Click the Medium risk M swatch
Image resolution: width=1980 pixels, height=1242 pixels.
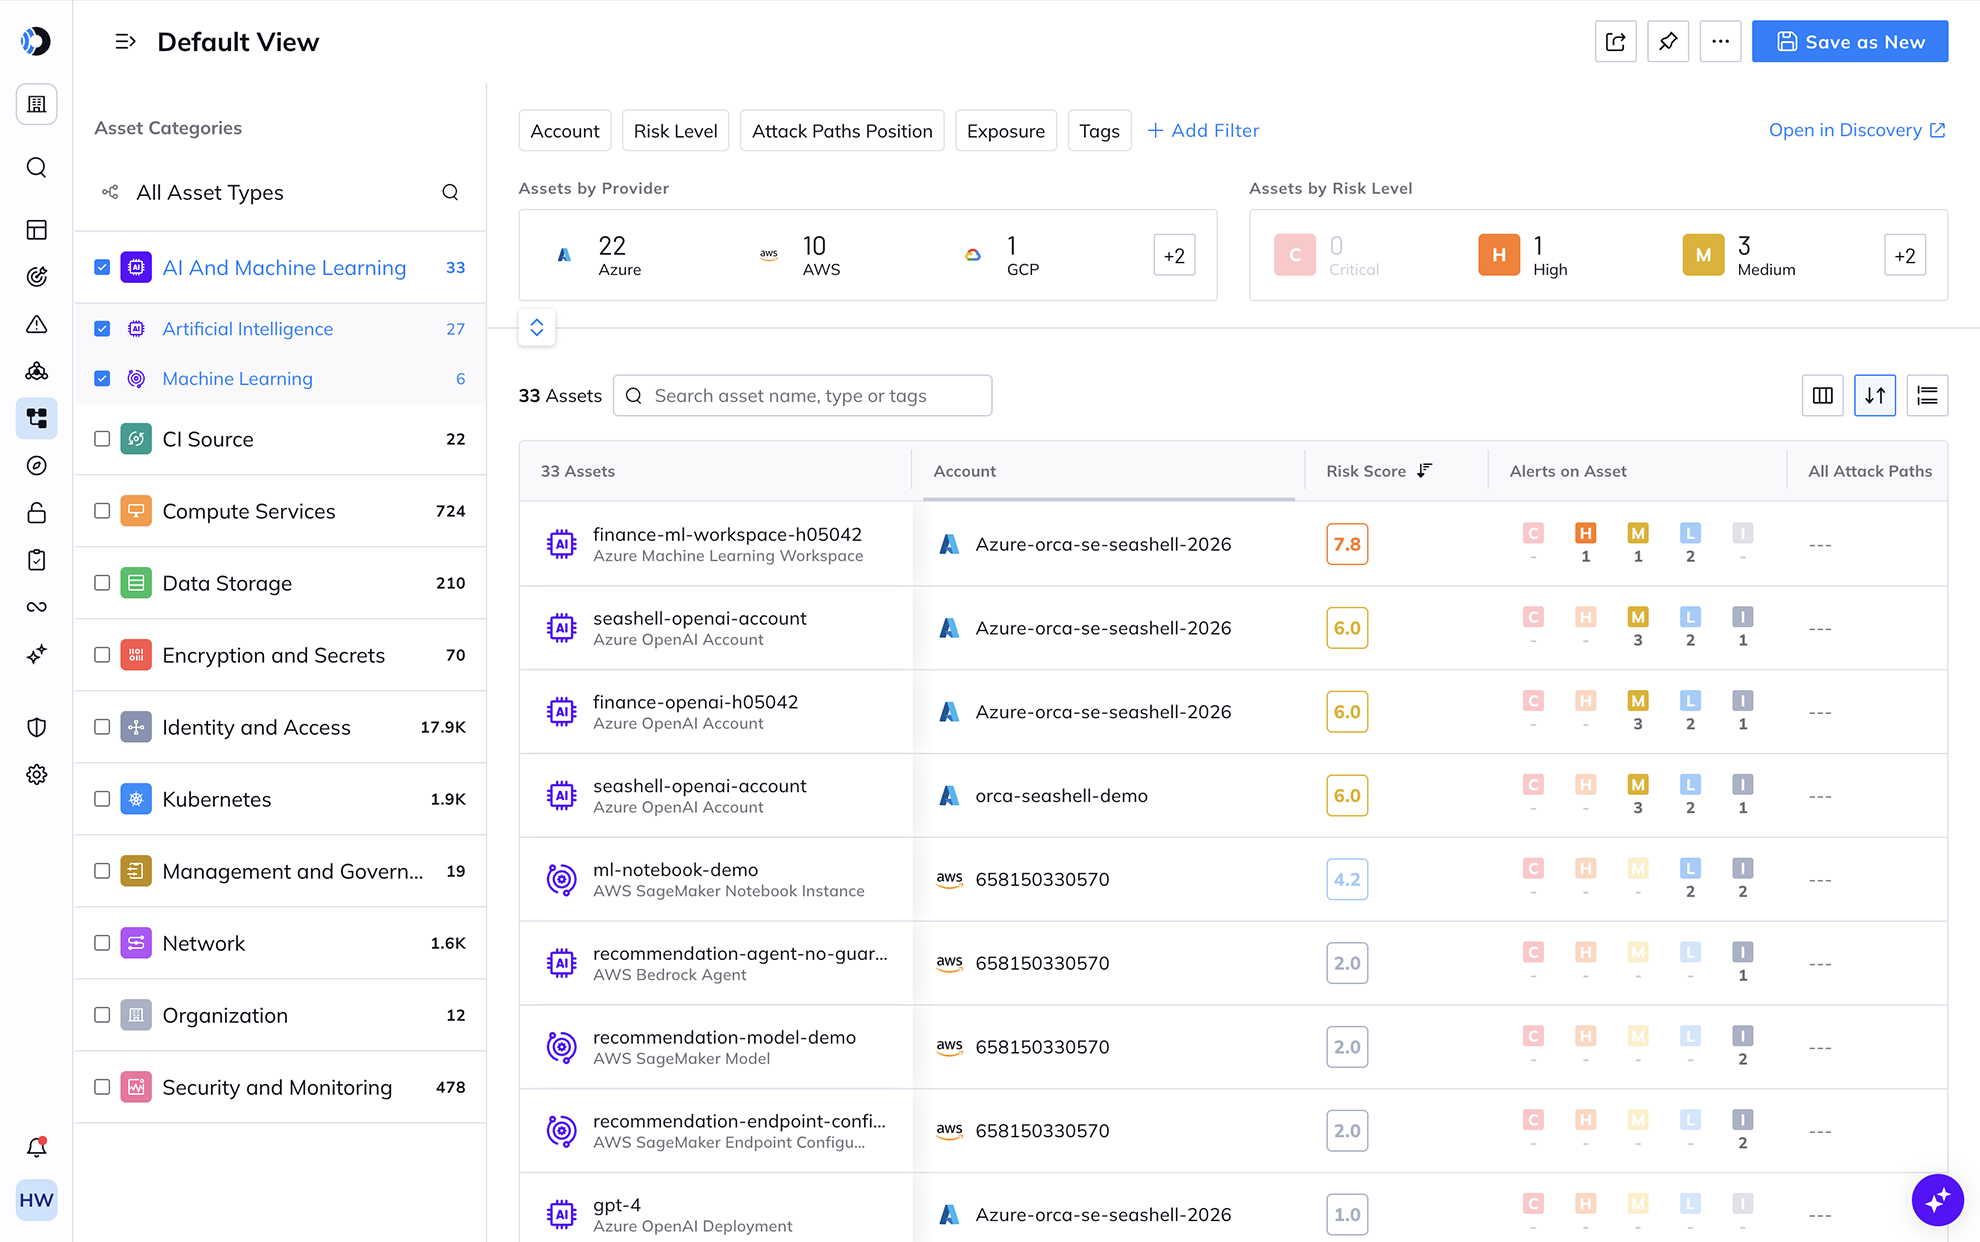point(1703,255)
